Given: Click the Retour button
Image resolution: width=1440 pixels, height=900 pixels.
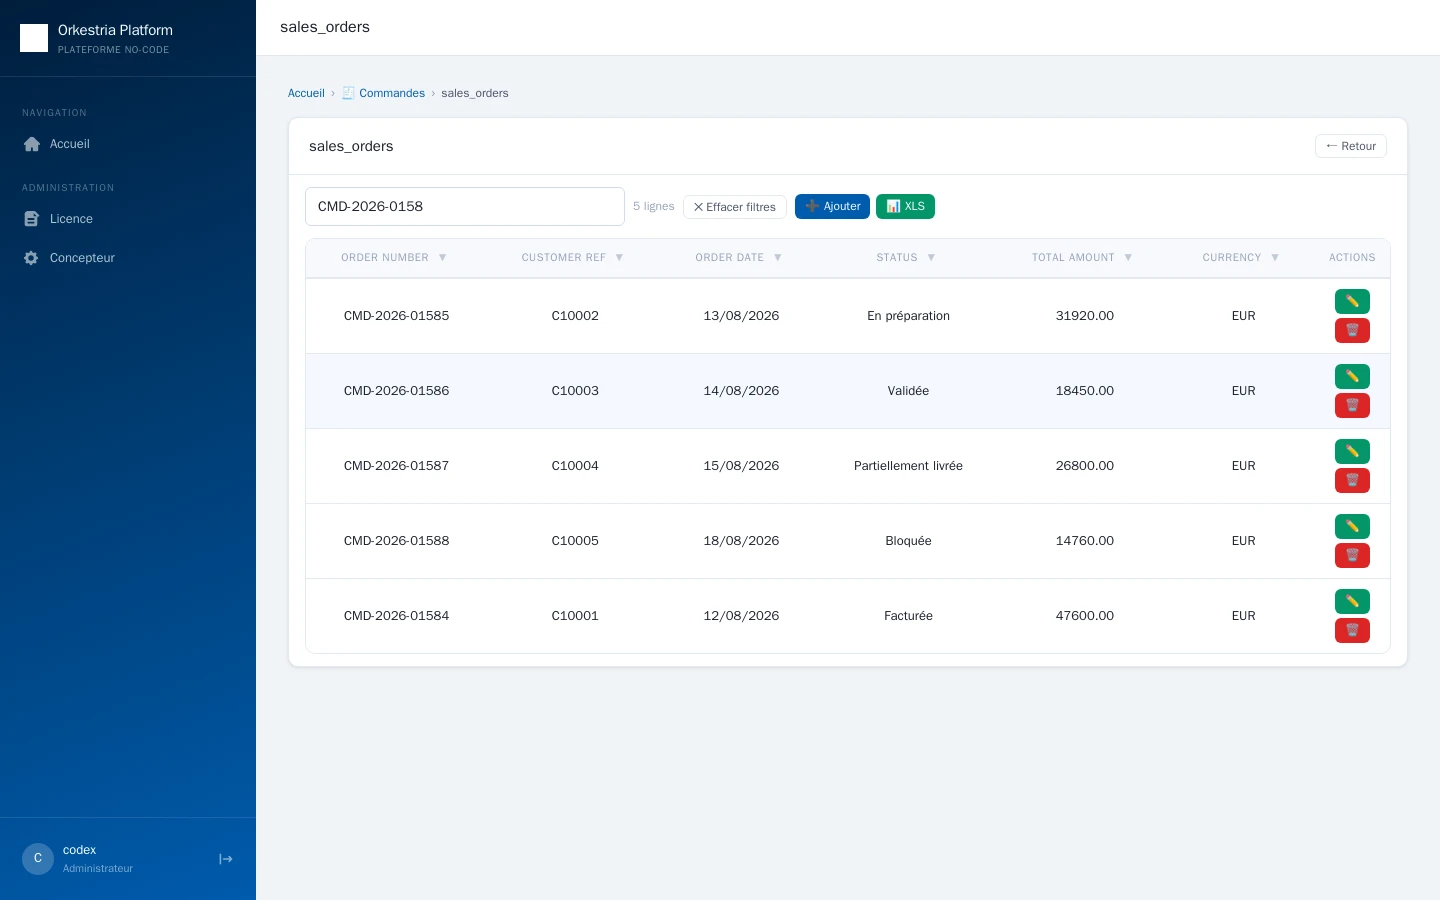Looking at the screenshot, I should [x=1351, y=146].
